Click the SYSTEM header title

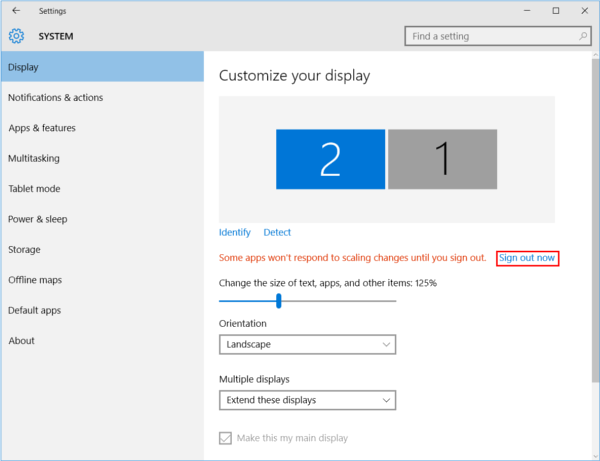[56, 36]
